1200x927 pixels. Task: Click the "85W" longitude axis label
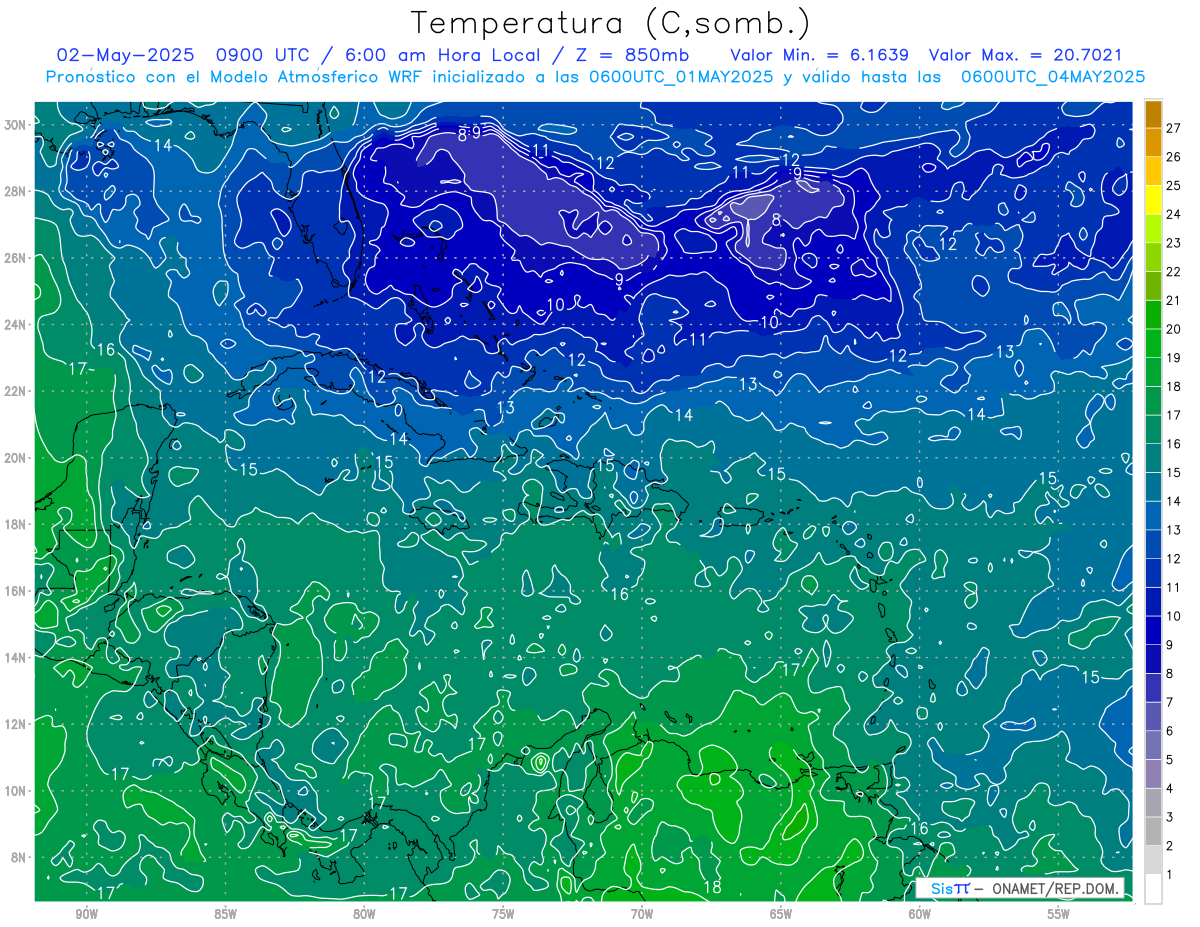(x=225, y=914)
